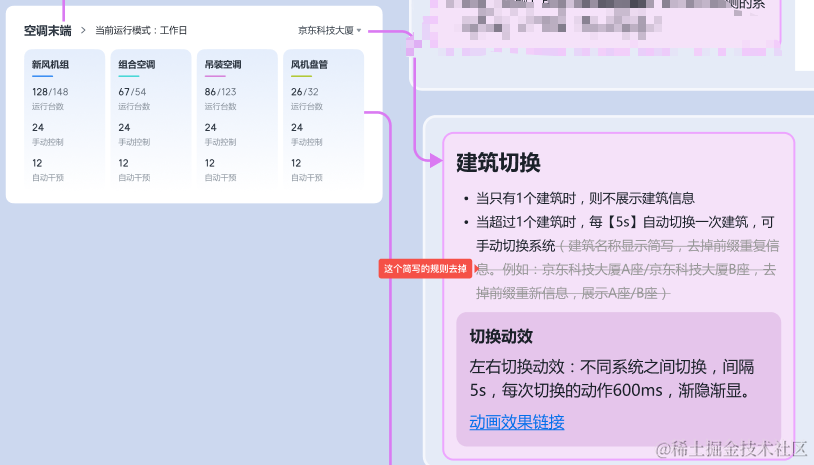Click the 67/54 running count value
The width and height of the screenshot is (814, 465).
[x=132, y=92]
